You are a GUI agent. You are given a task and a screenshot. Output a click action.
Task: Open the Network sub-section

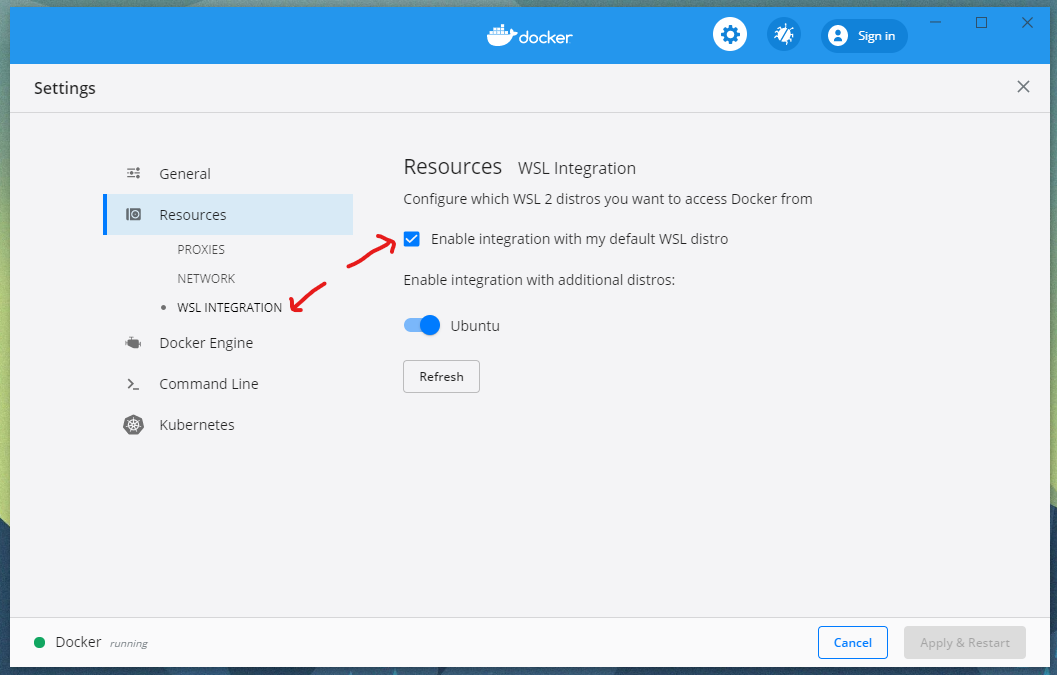206,278
